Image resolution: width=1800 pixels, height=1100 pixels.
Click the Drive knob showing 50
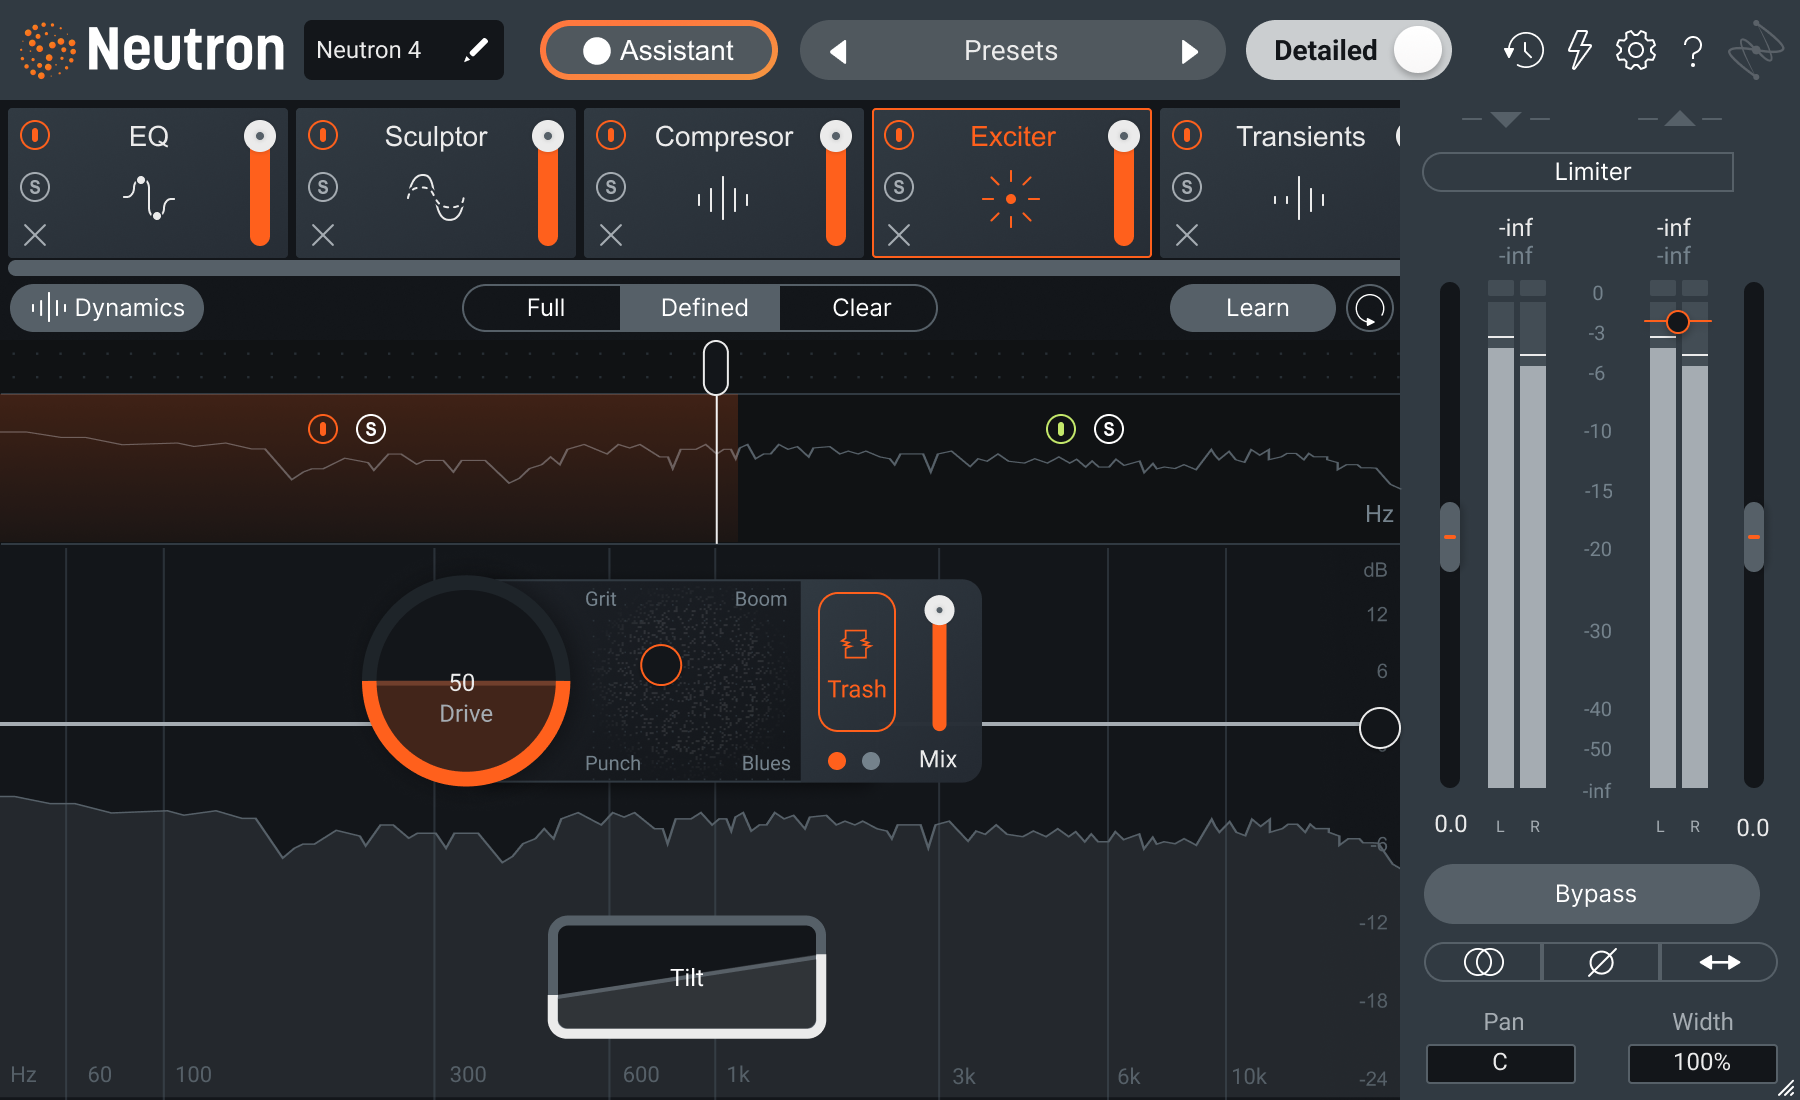(x=466, y=681)
